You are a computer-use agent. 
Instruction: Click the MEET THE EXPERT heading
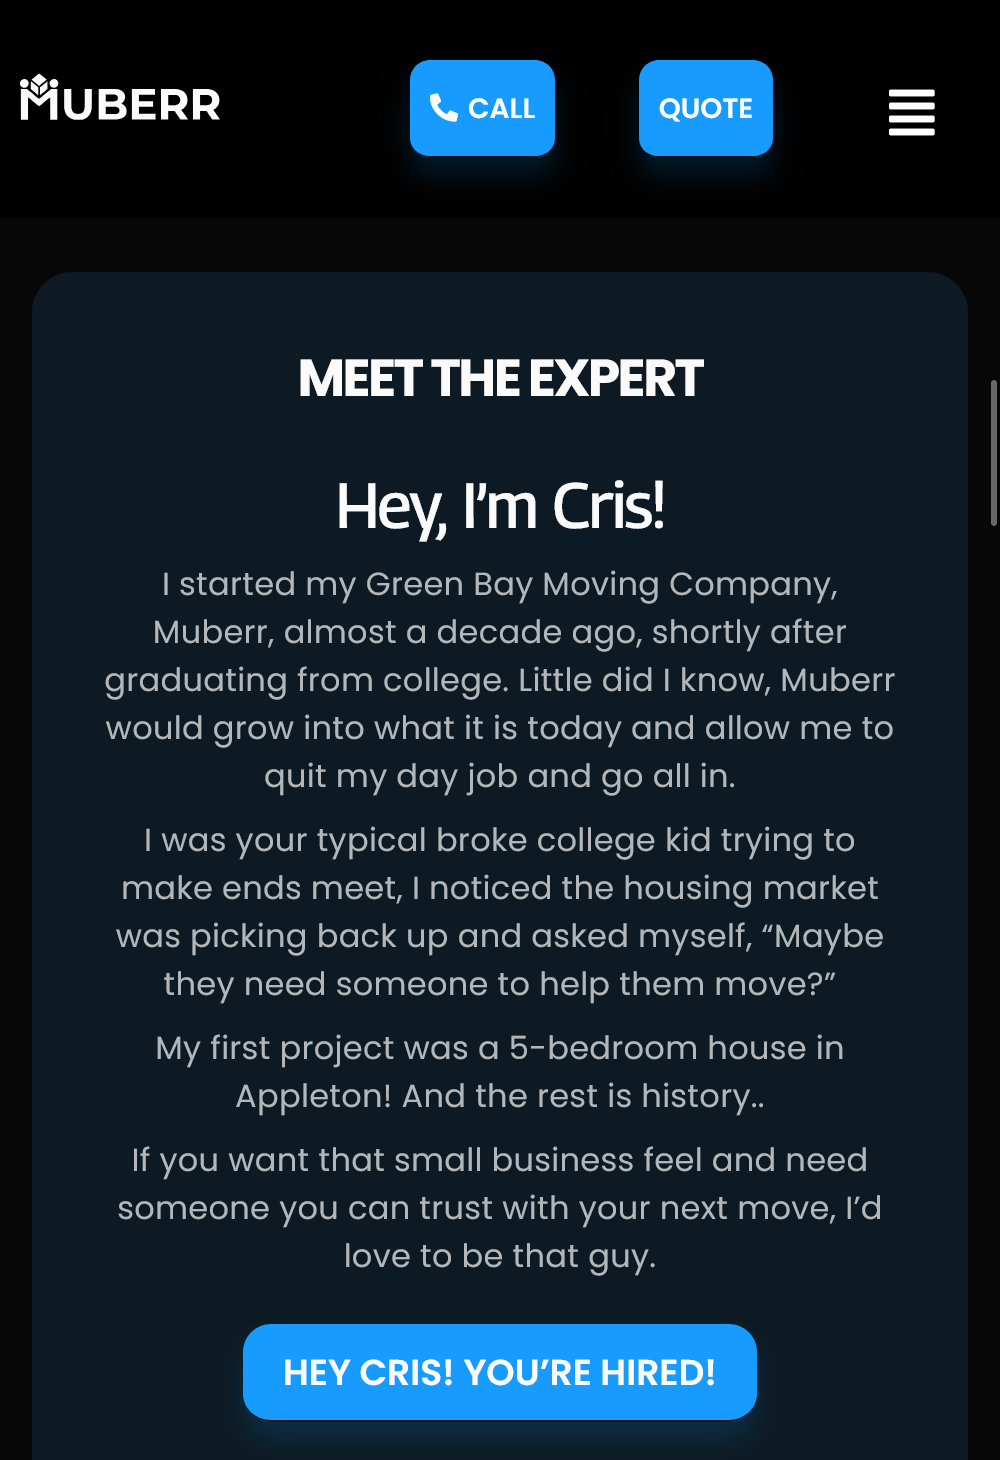click(x=500, y=379)
